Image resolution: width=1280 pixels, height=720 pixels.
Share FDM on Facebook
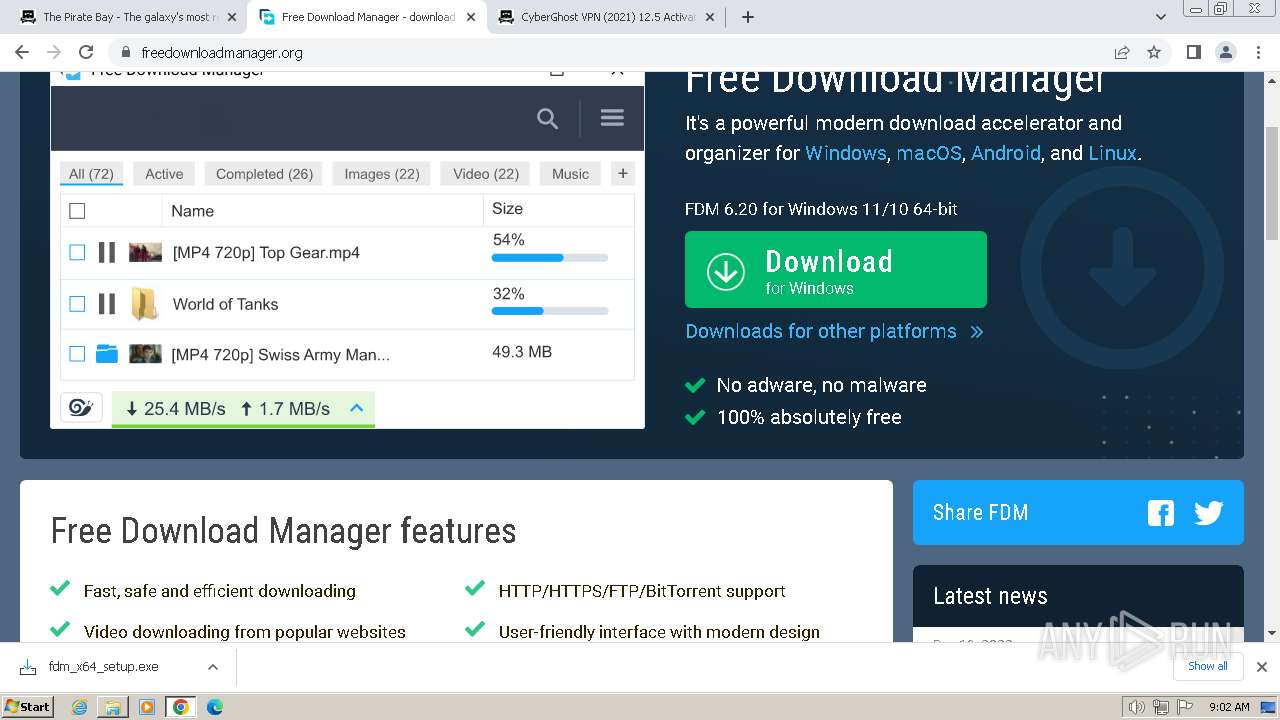1160,513
